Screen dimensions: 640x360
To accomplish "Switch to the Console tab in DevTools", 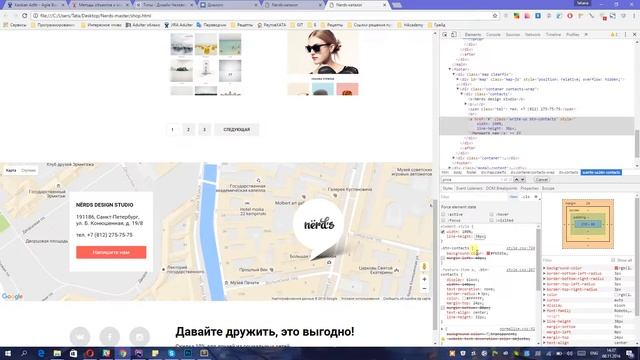I will [x=493, y=35].
